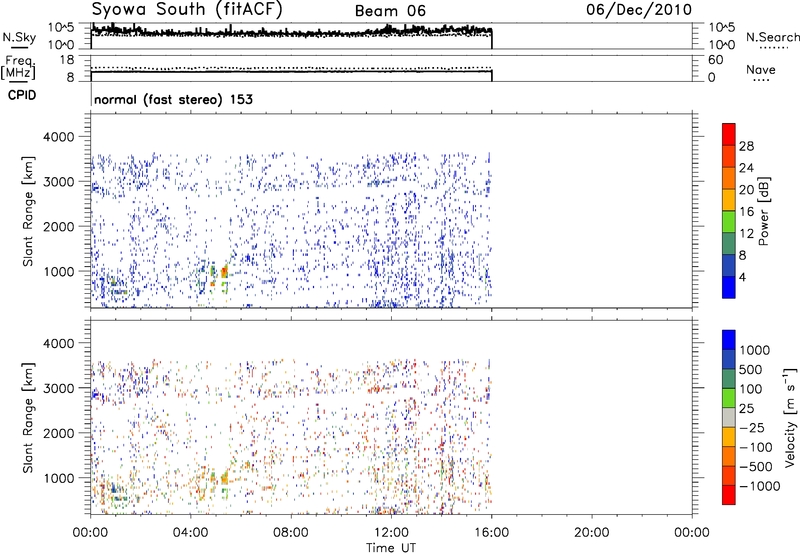Click '3000' on velocity panel range axis

[x=59, y=388]
